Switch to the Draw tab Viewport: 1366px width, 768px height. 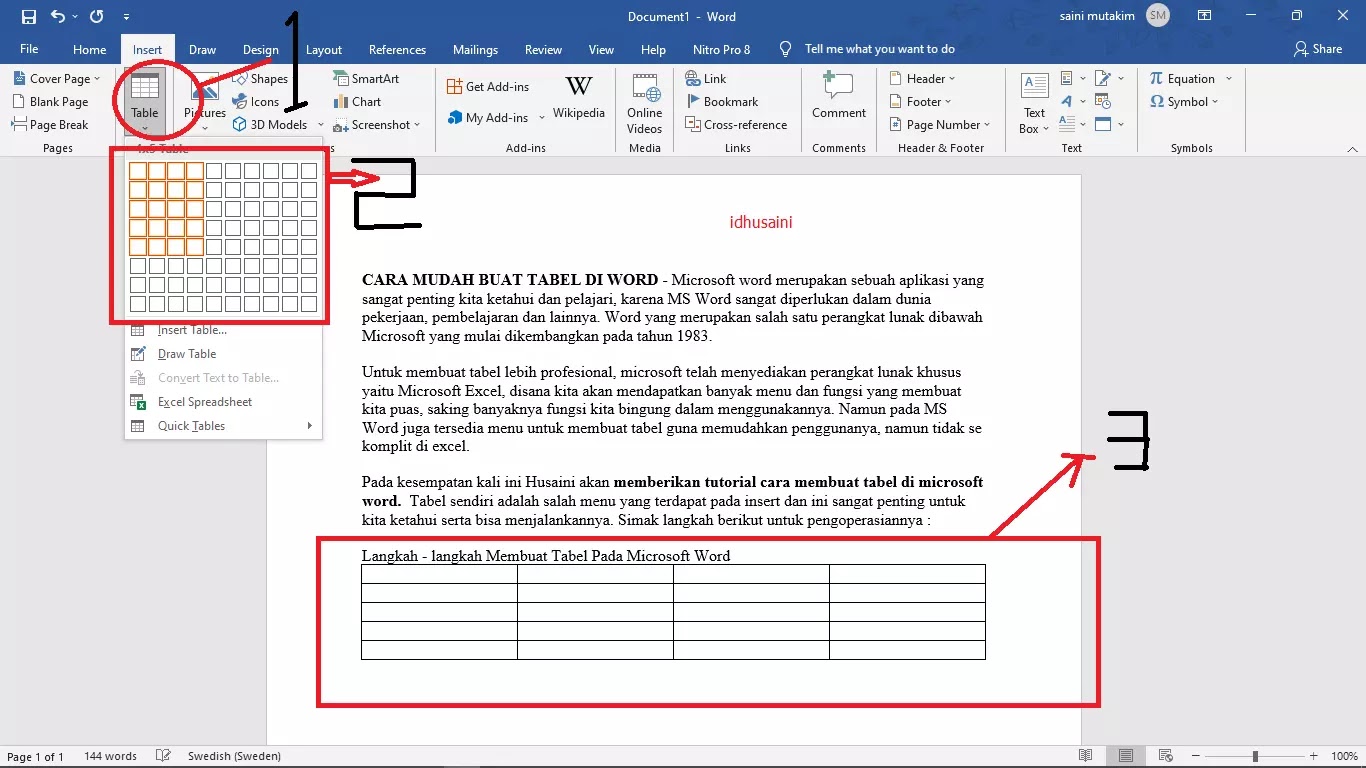pyautogui.click(x=202, y=49)
